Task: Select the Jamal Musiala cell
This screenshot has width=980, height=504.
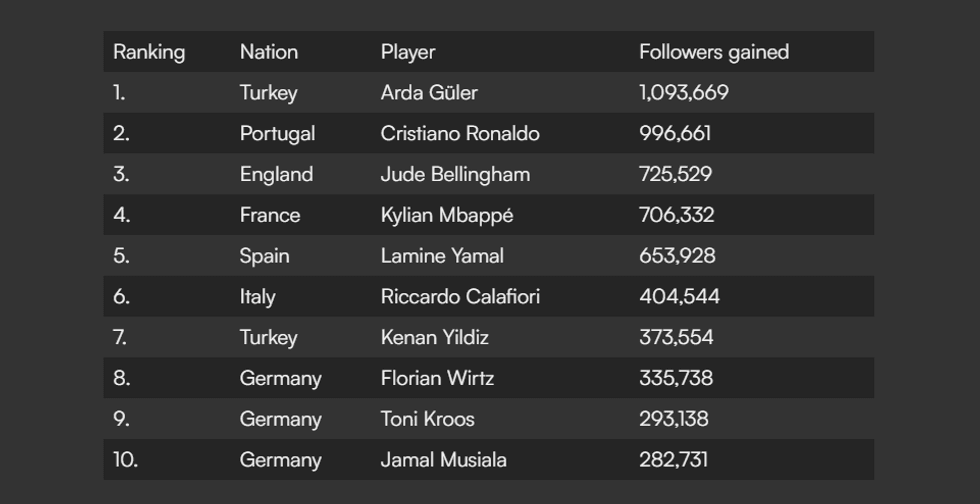Action: 443,460
